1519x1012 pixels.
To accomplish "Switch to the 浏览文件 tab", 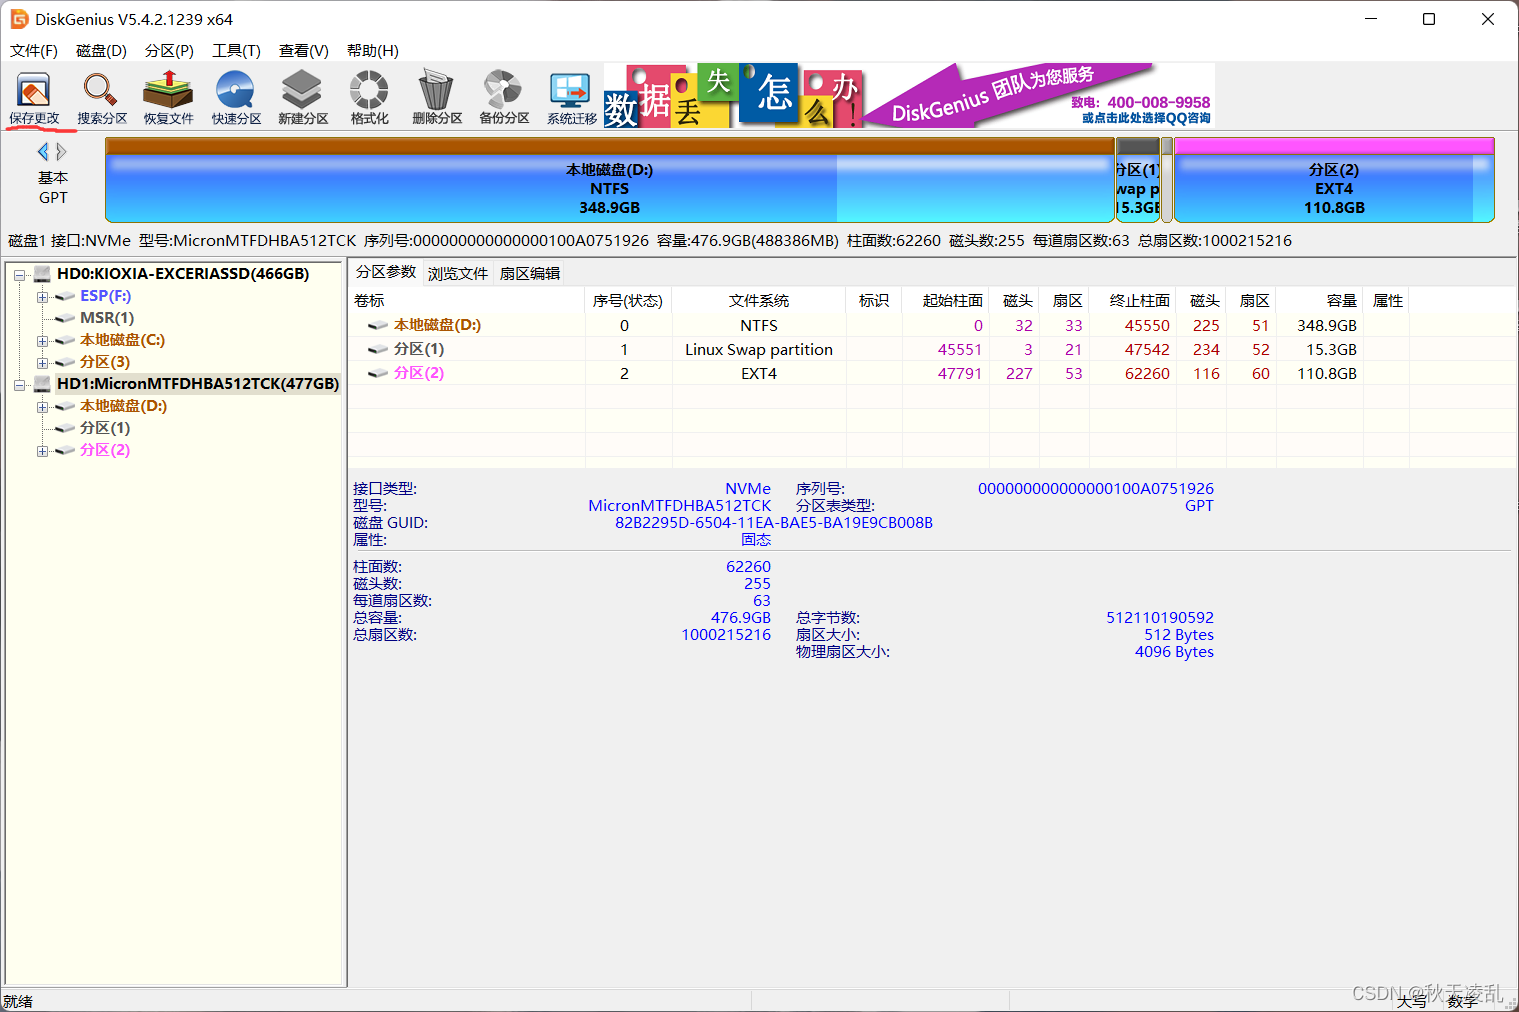I will tap(458, 273).
